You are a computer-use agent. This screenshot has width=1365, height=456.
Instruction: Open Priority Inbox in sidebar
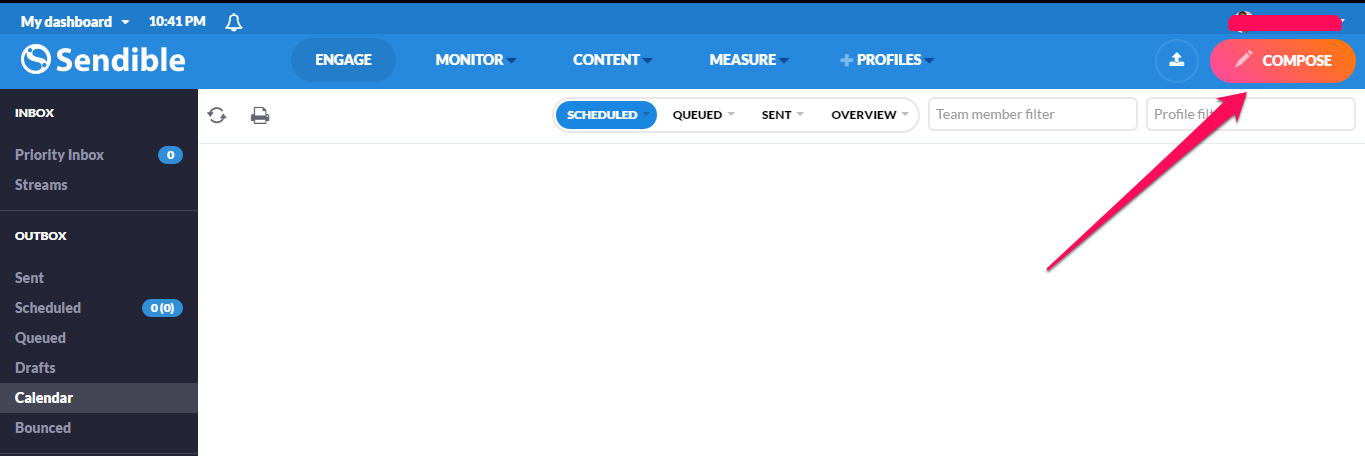(x=59, y=155)
